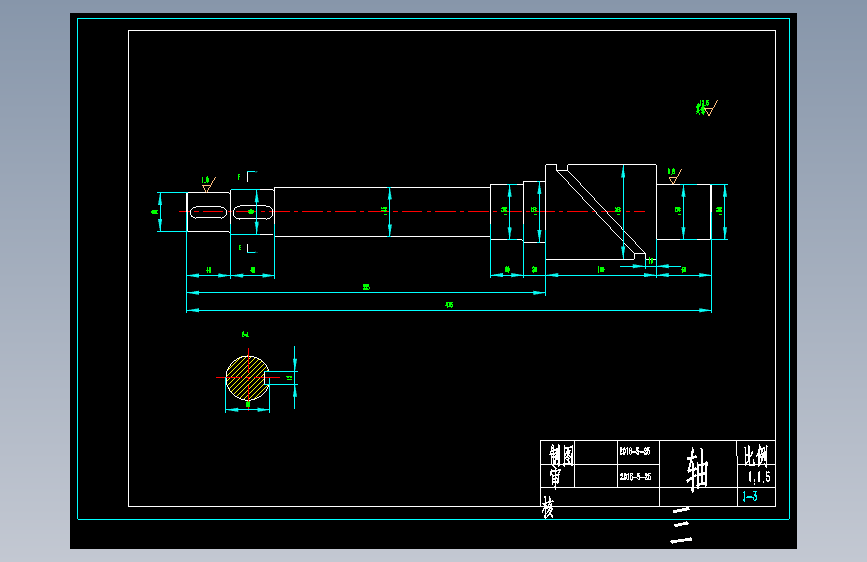Image resolution: width=867 pixels, height=562 pixels.
Task: Click the upper date cell in title block
Action: click(638, 452)
